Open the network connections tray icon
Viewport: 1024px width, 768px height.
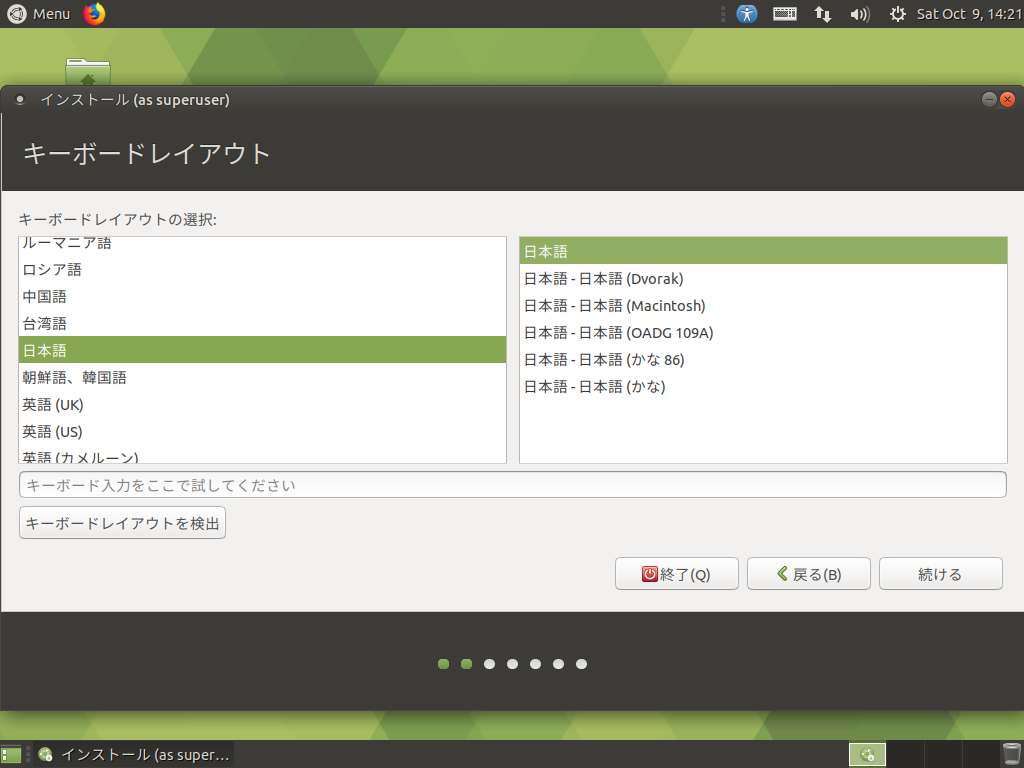(823, 14)
